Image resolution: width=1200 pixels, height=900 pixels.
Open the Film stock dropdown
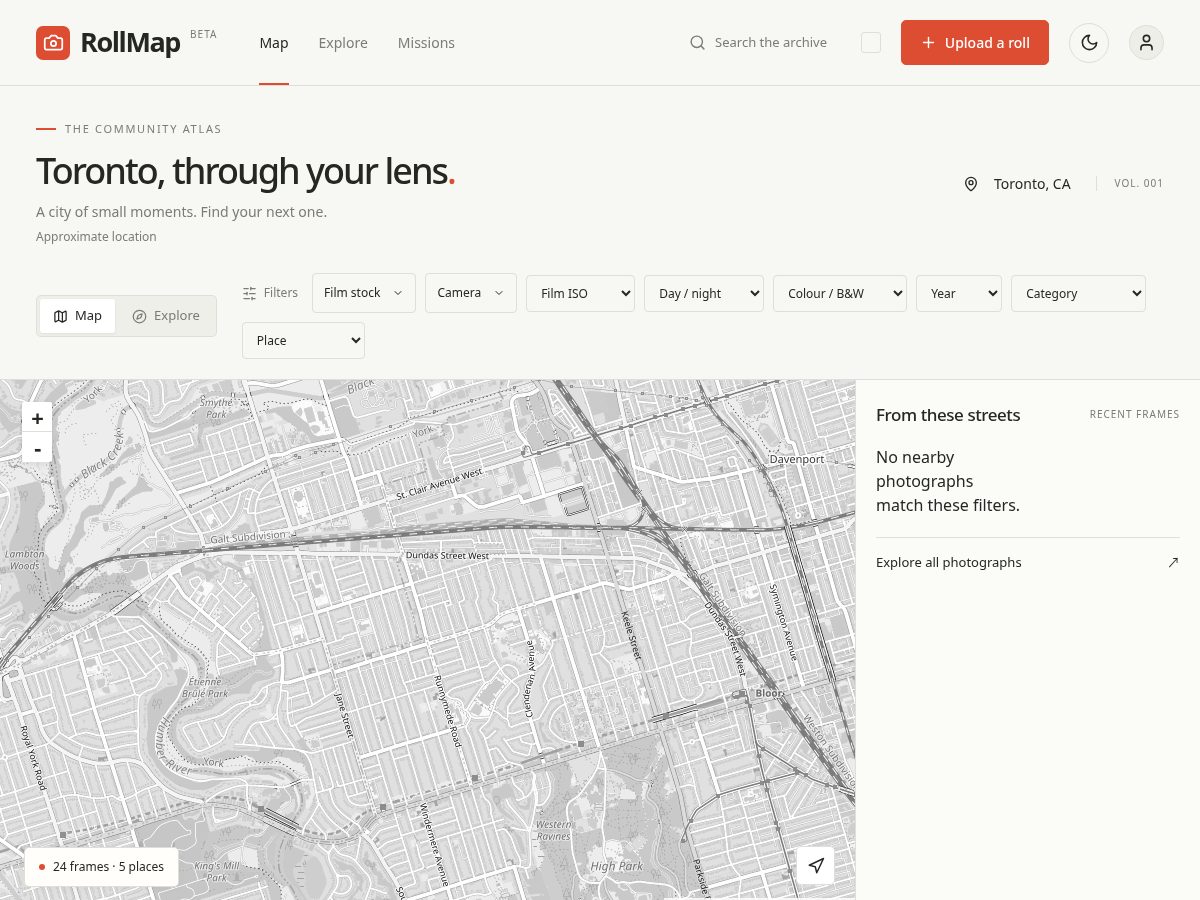[364, 293]
